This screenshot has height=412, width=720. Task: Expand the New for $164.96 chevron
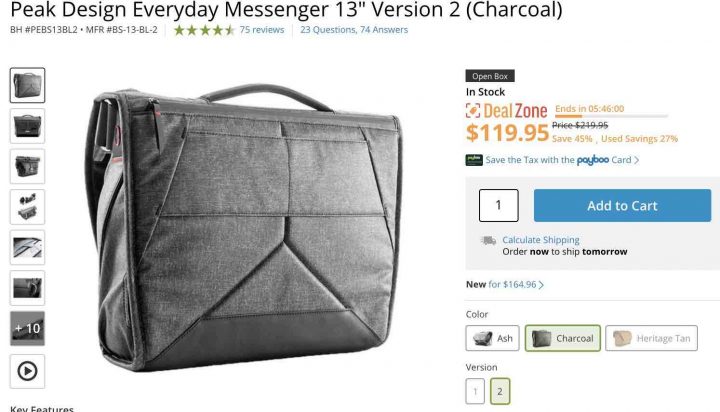coord(541,285)
